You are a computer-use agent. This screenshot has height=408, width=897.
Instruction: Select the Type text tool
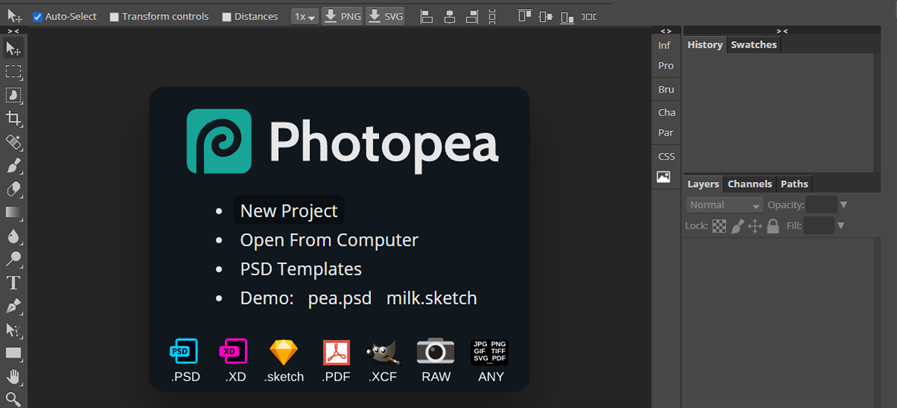pos(13,283)
